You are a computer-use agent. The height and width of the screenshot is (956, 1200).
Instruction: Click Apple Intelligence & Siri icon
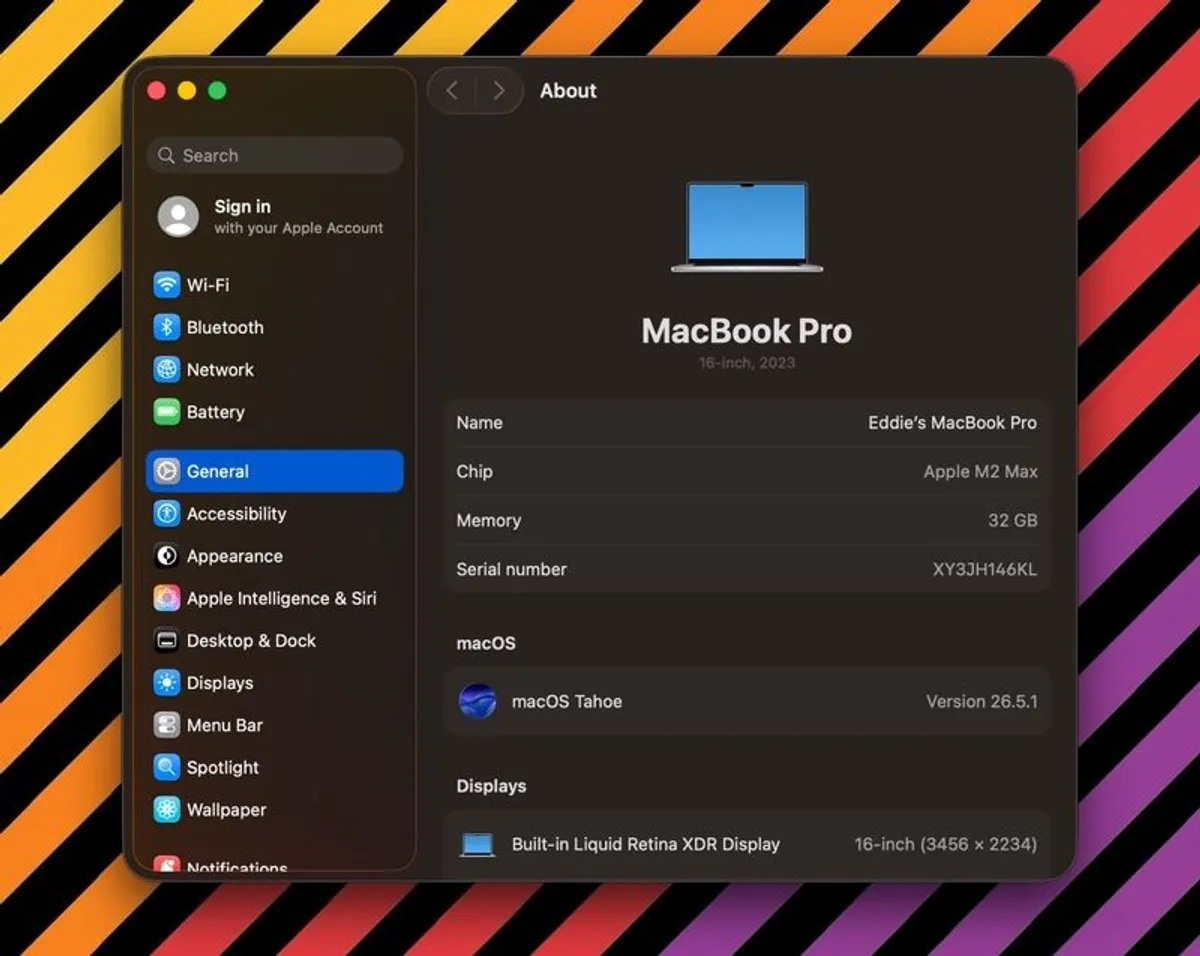click(x=166, y=598)
